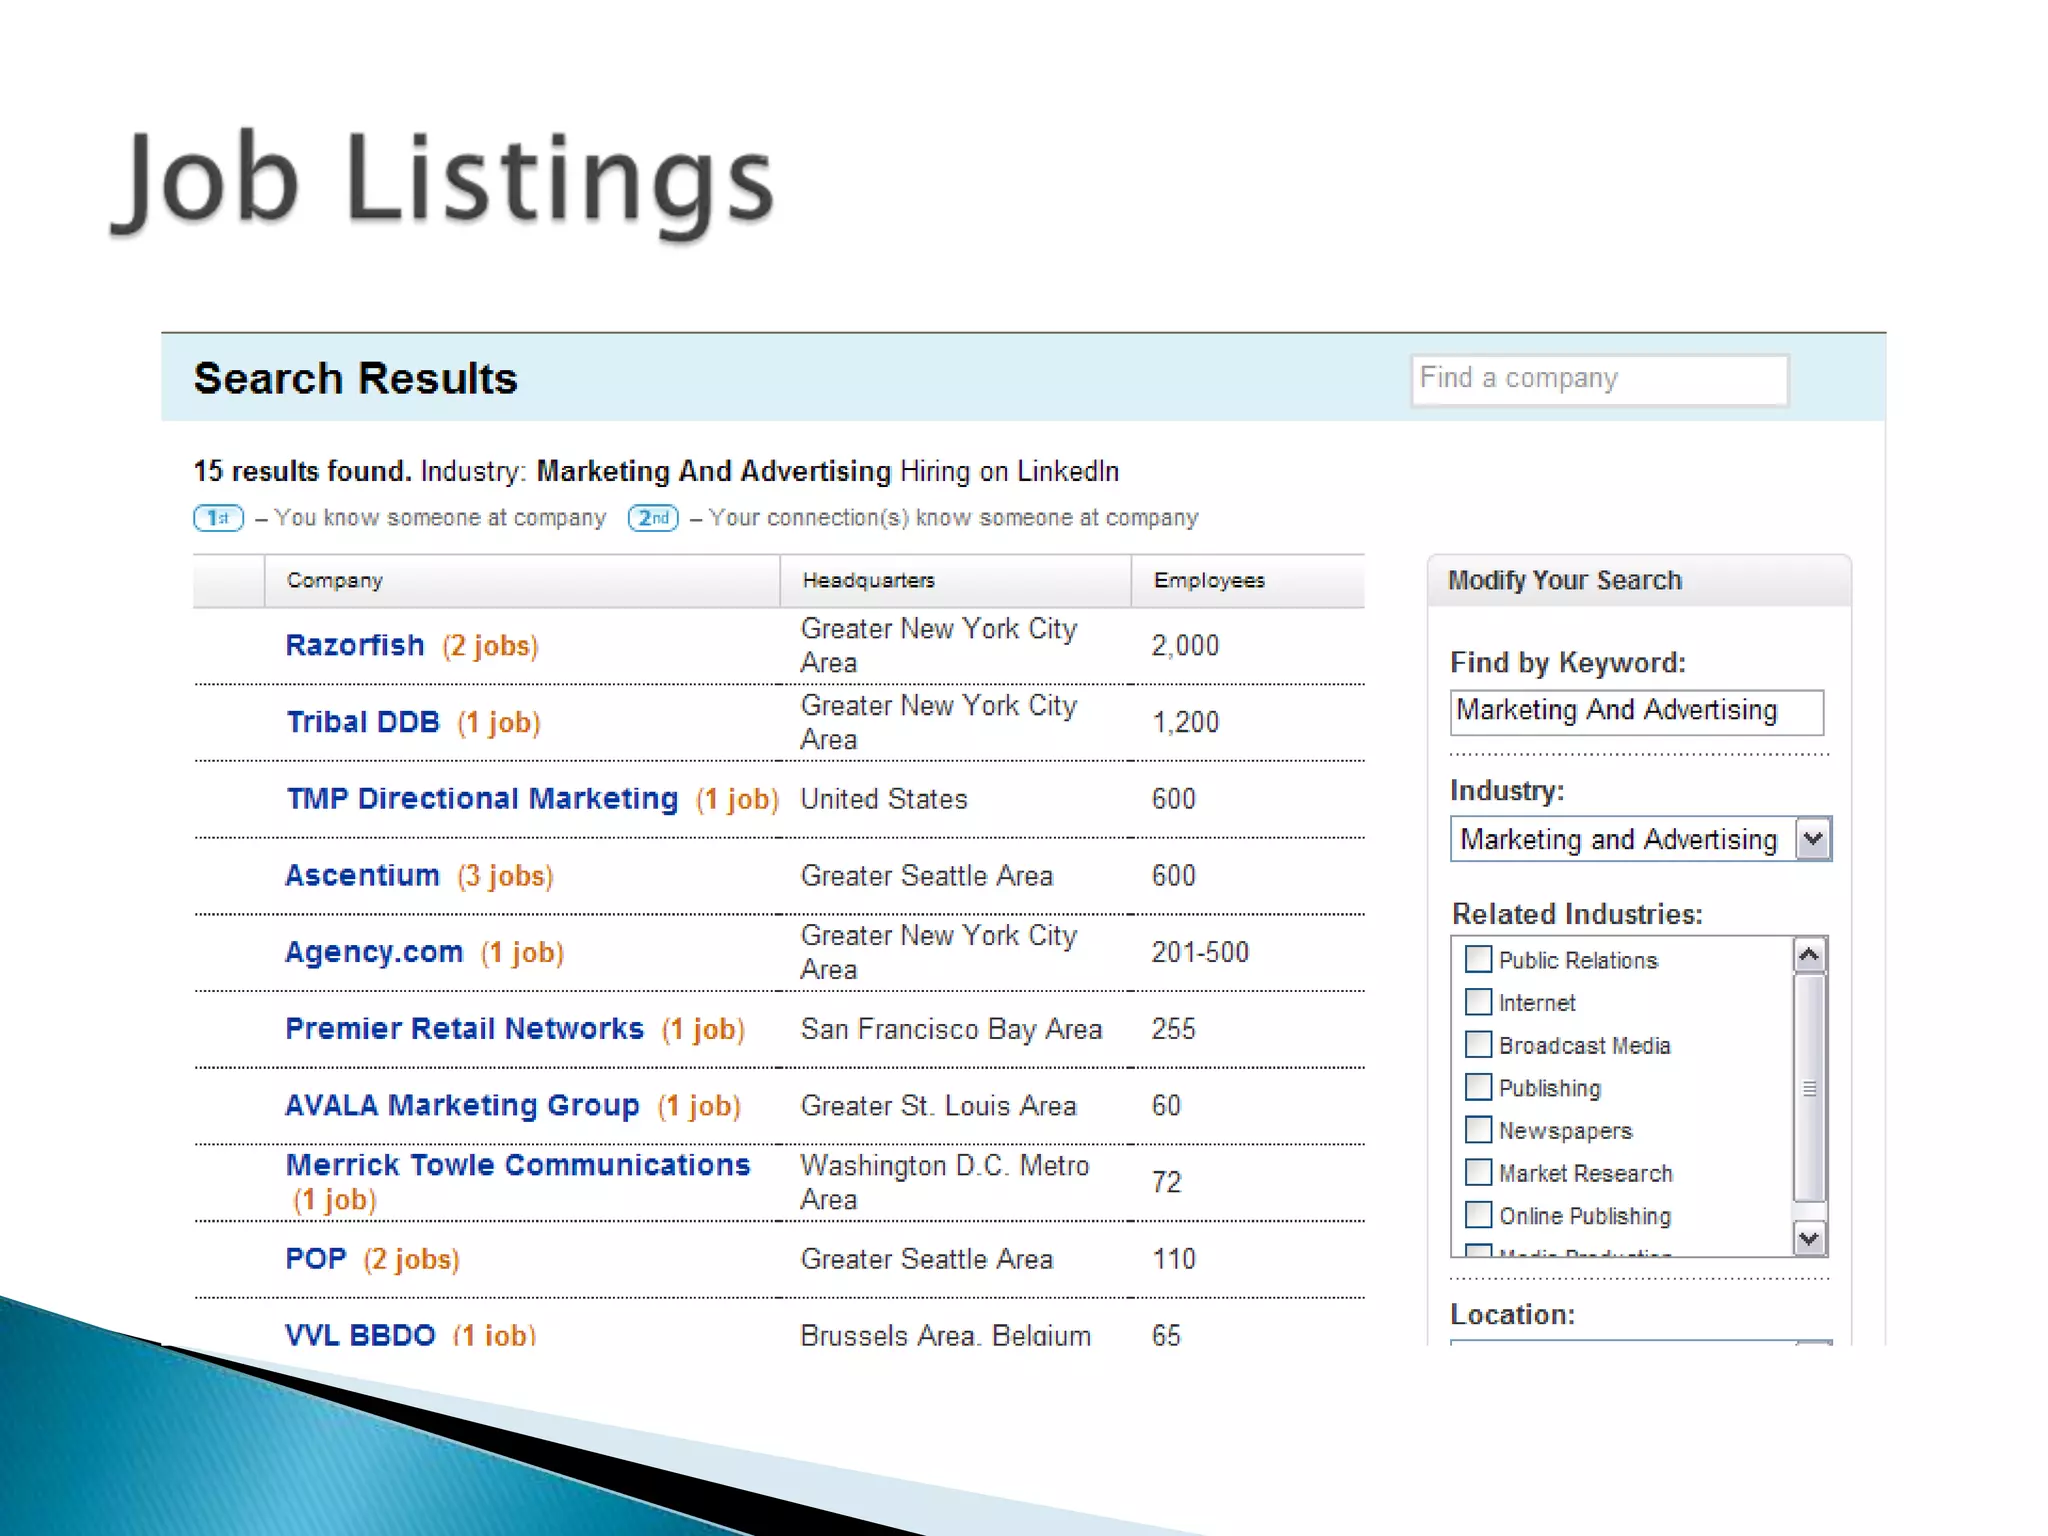Sort by the Employees column header

[x=1248, y=580]
